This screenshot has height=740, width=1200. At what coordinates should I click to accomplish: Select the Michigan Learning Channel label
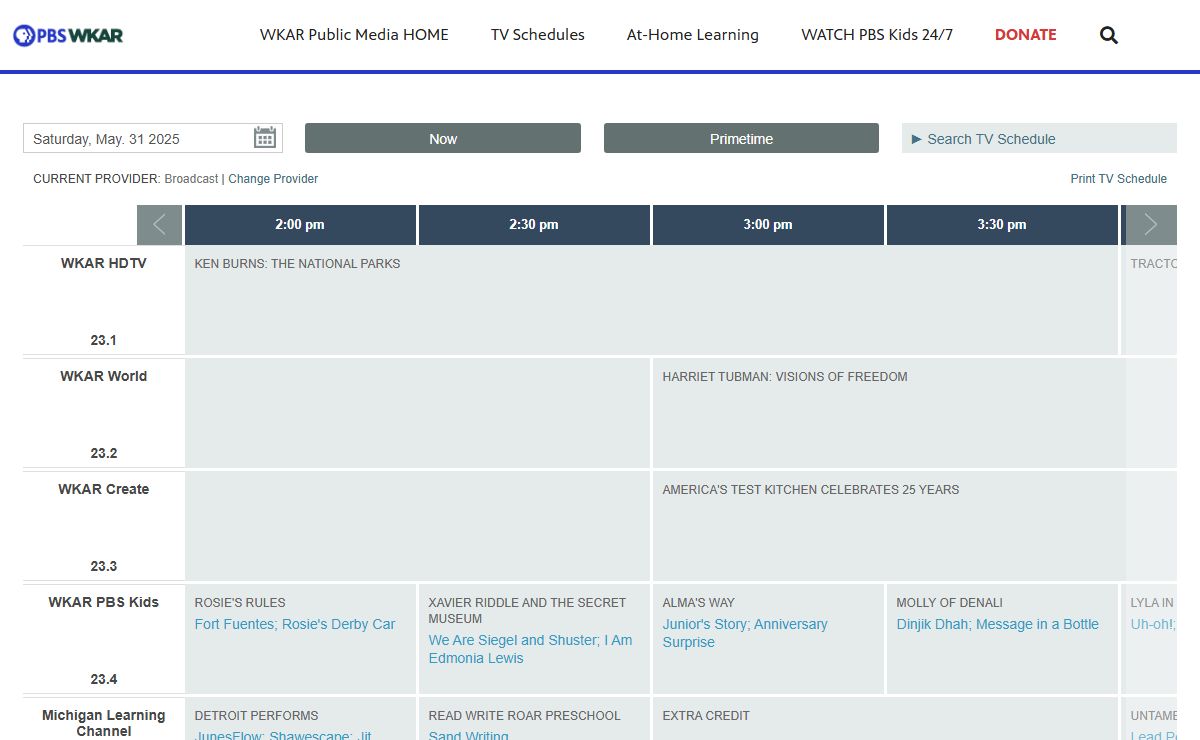click(x=104, y=724)
